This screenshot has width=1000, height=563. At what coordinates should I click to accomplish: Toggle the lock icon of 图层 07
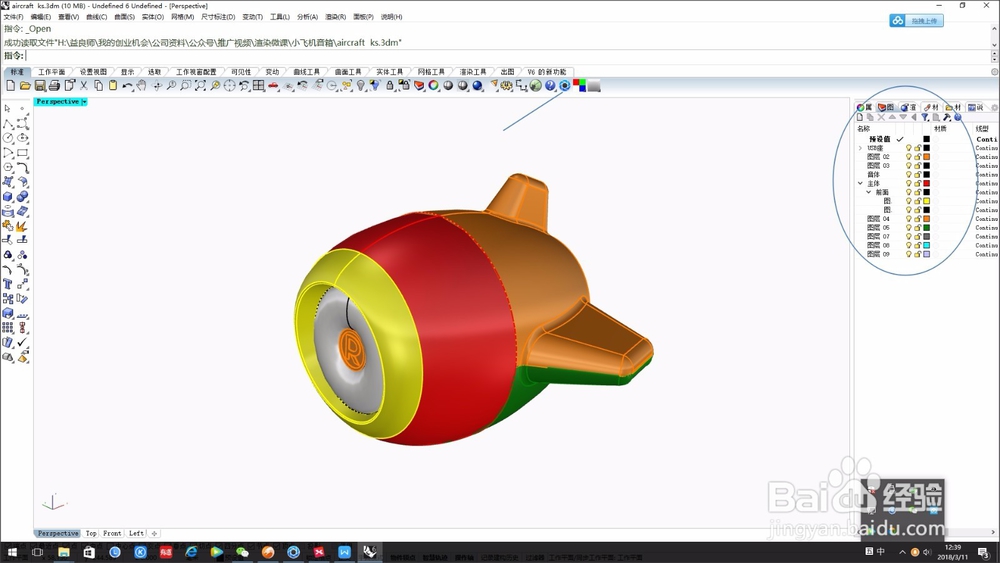(918, 237)
